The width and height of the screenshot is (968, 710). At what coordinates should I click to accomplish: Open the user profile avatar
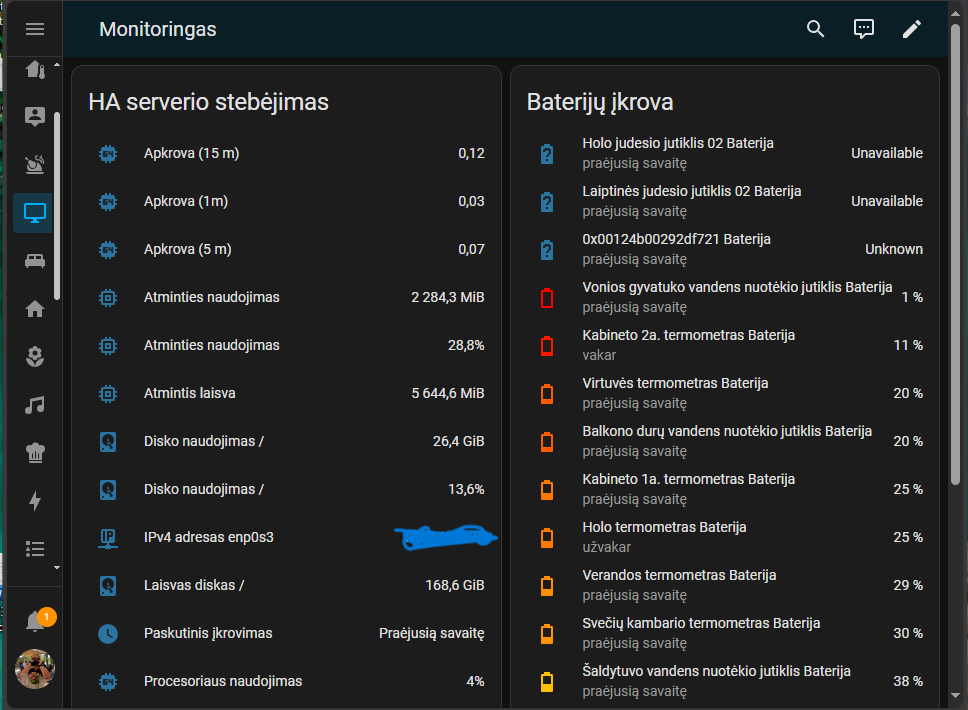click(35, 669)
